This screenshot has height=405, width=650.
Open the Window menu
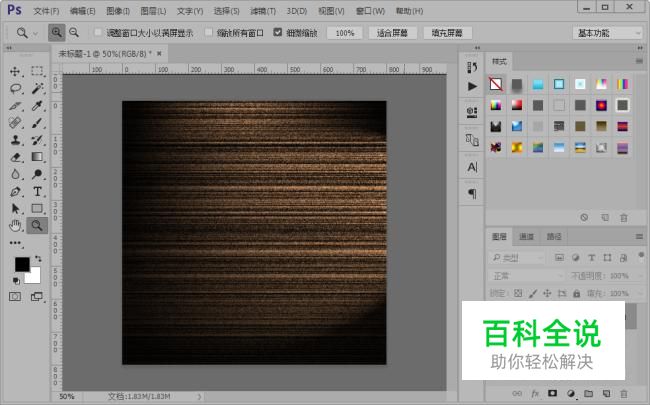370,11
